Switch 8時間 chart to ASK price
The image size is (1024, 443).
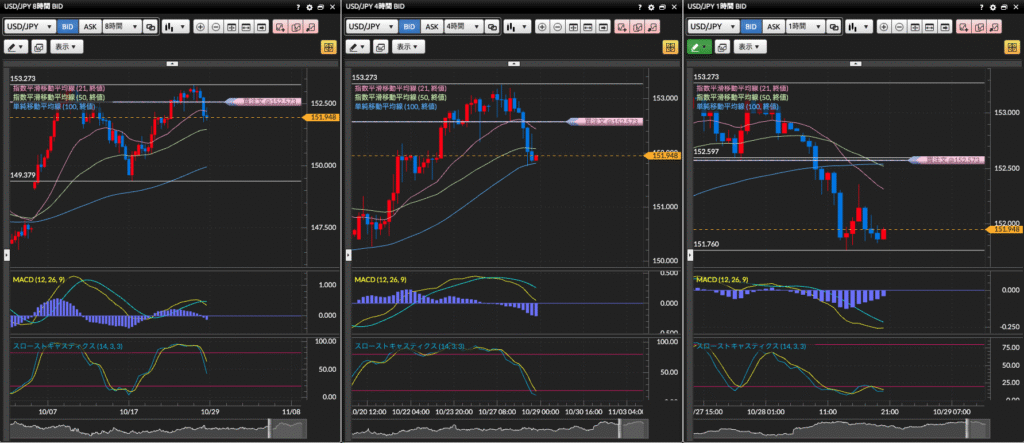coord(88,27)
